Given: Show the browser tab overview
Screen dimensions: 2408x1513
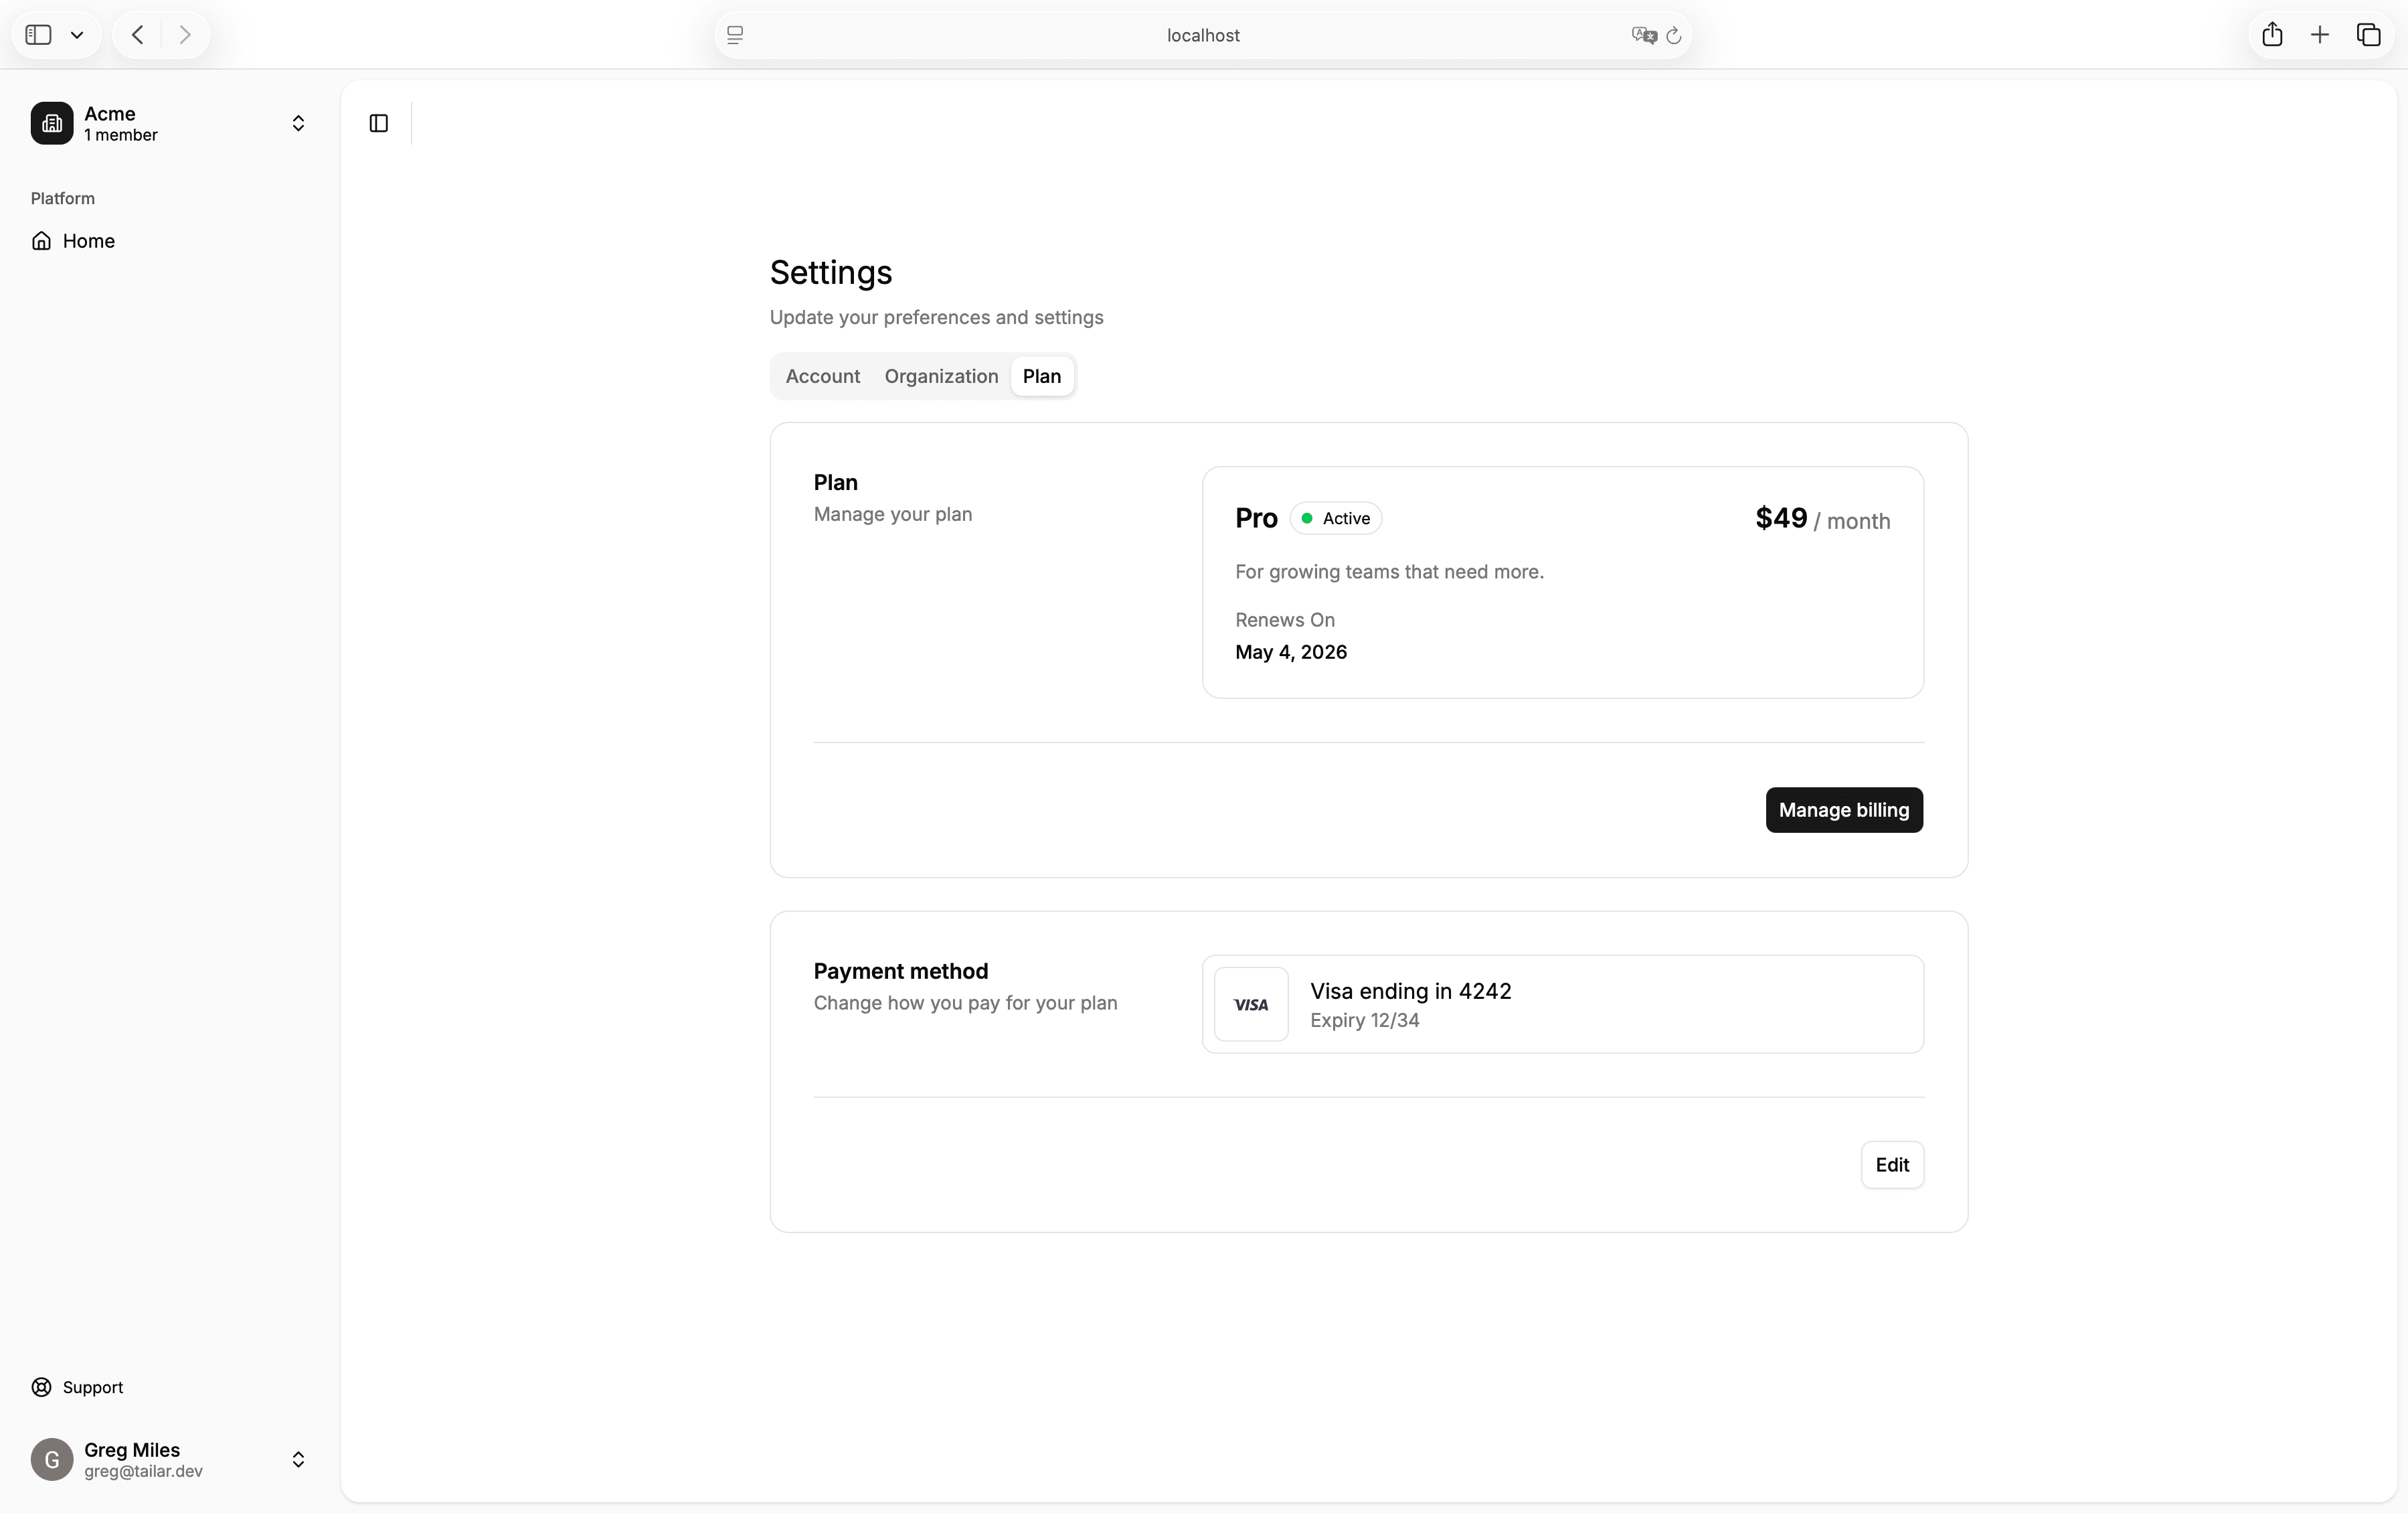Looking at the screenshot, I should pos(2368,35).
